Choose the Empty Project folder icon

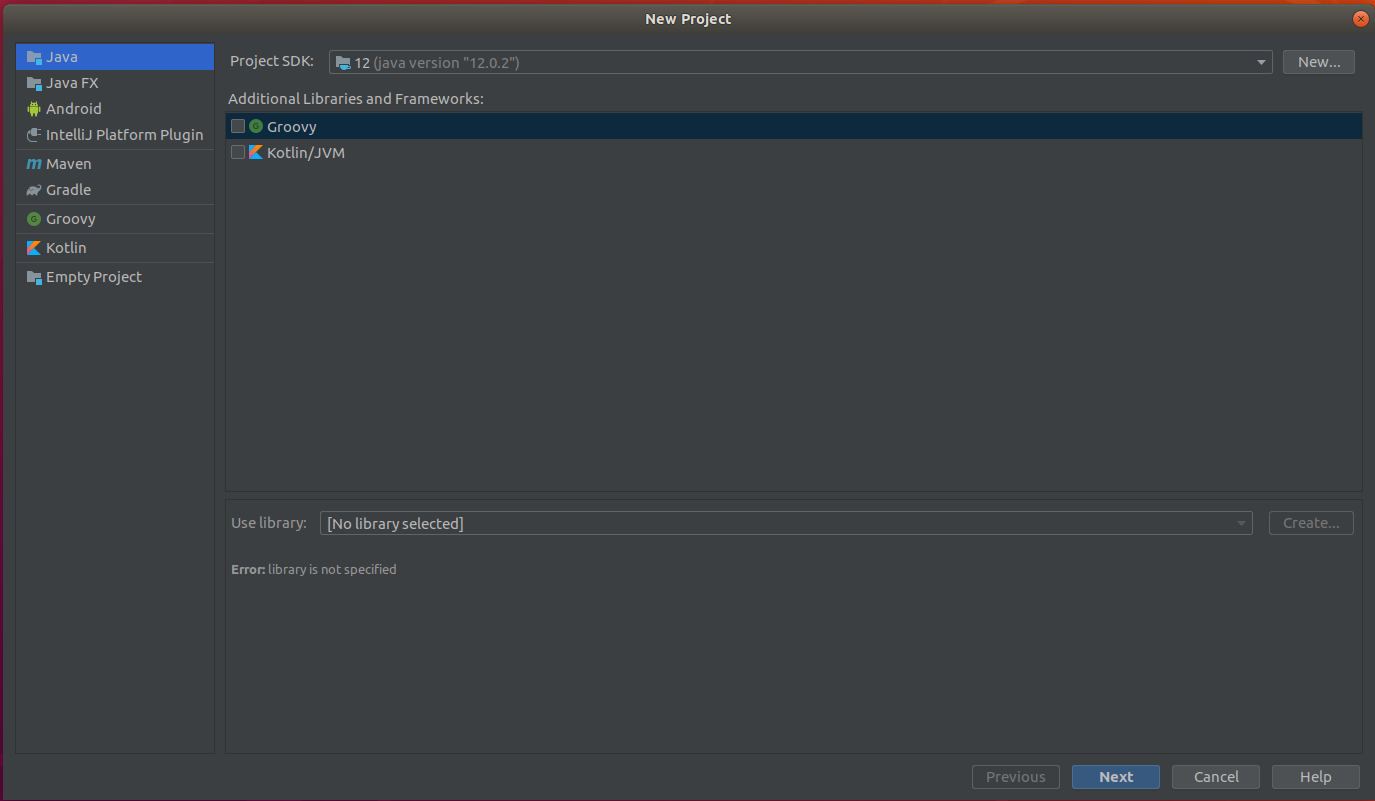click(34, 277)
